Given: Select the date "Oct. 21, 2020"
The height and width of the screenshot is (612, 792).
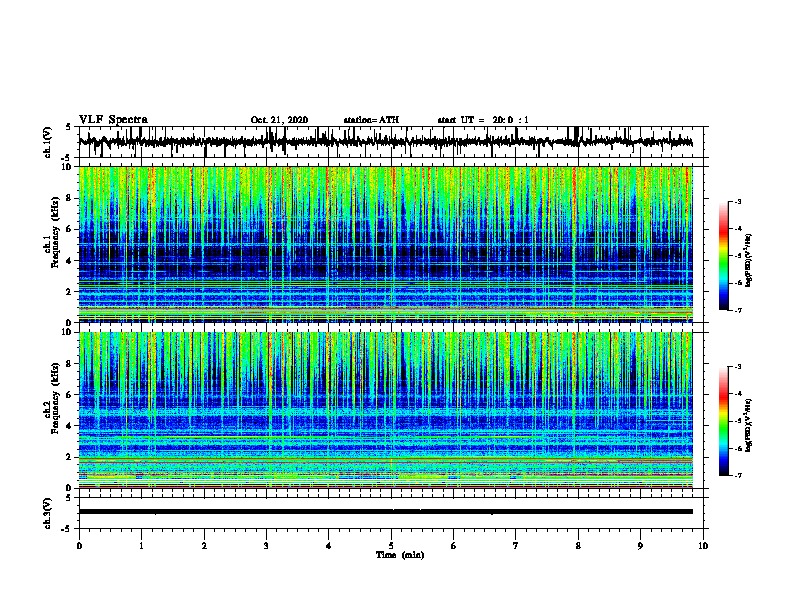Looking at the screenshot, I should (279, 120).
